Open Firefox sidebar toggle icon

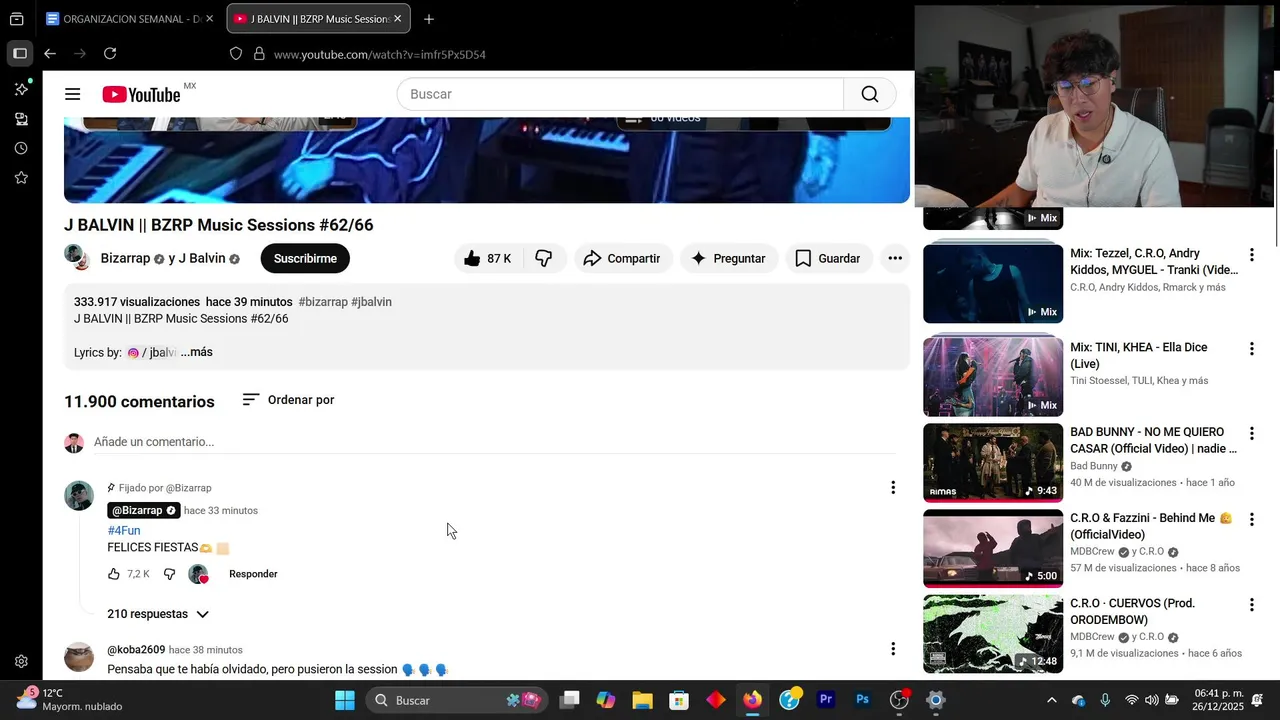[20, 54]
